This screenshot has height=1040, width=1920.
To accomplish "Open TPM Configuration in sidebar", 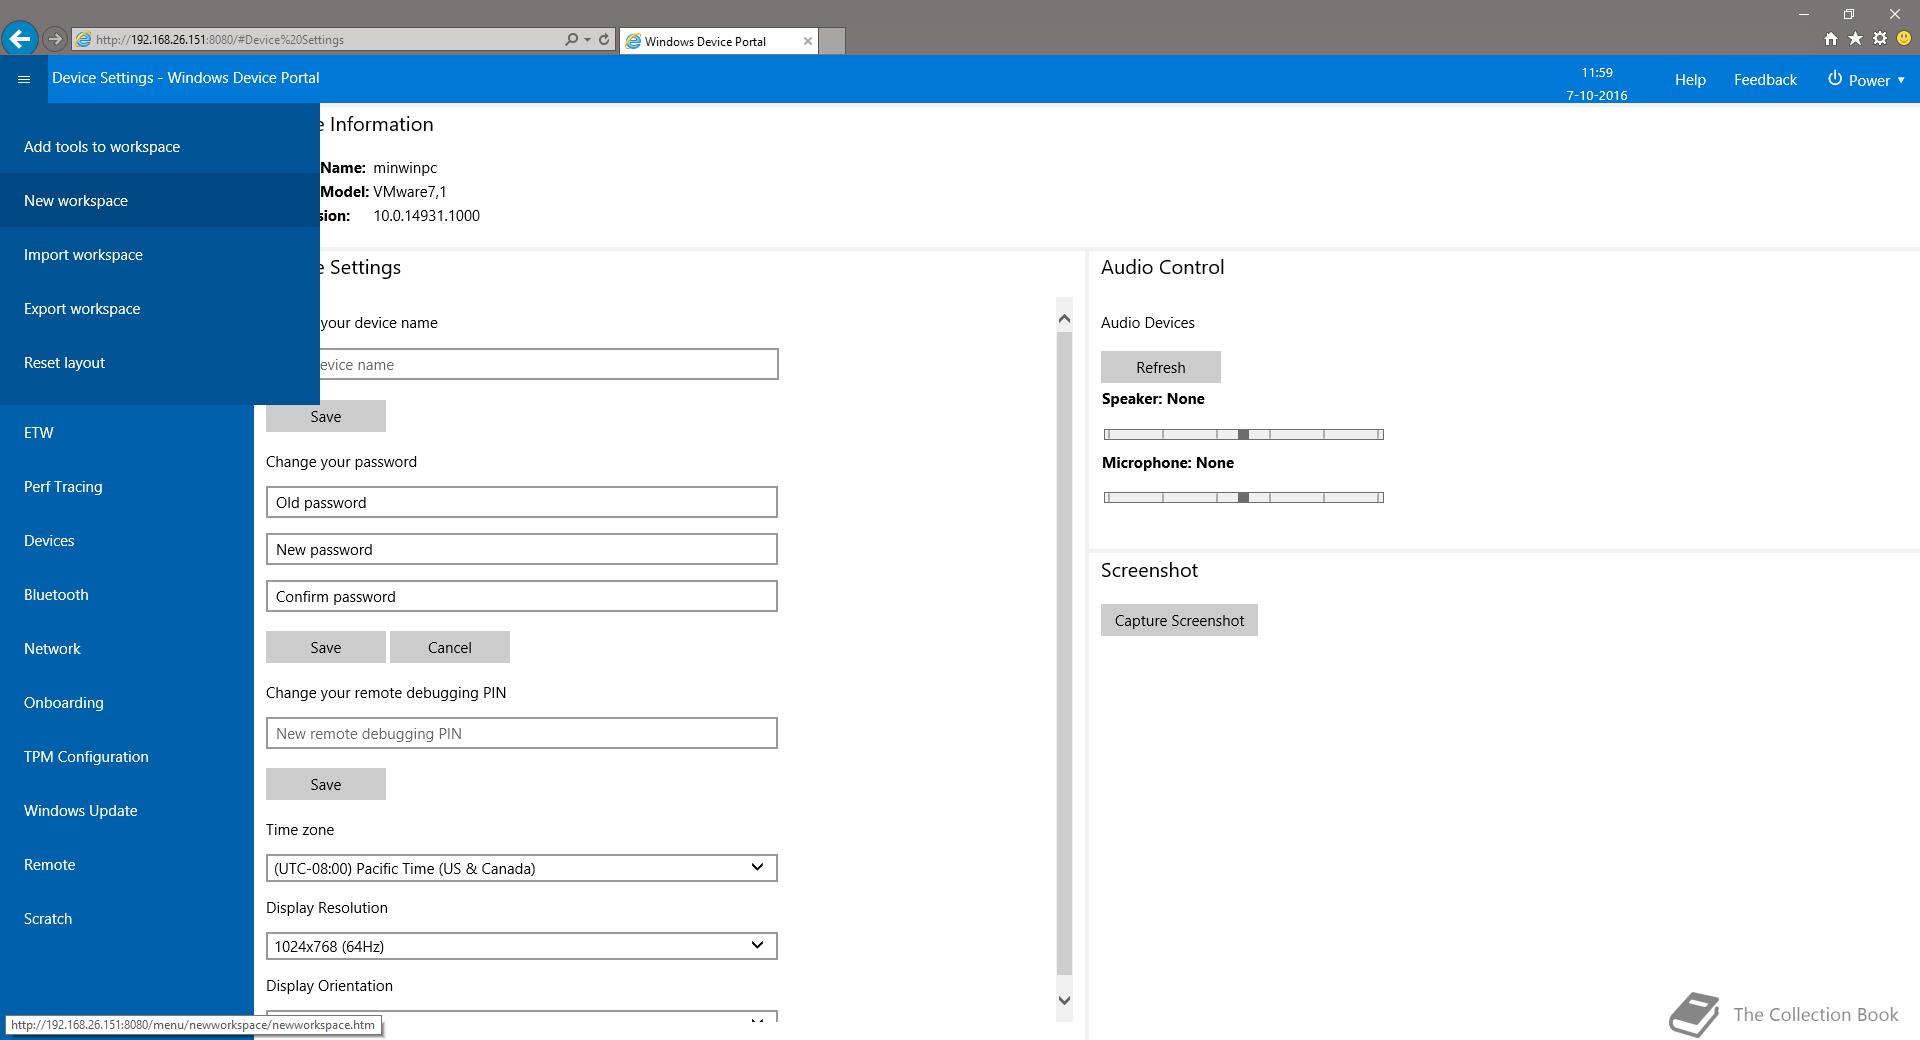I will tap(127, 757).
